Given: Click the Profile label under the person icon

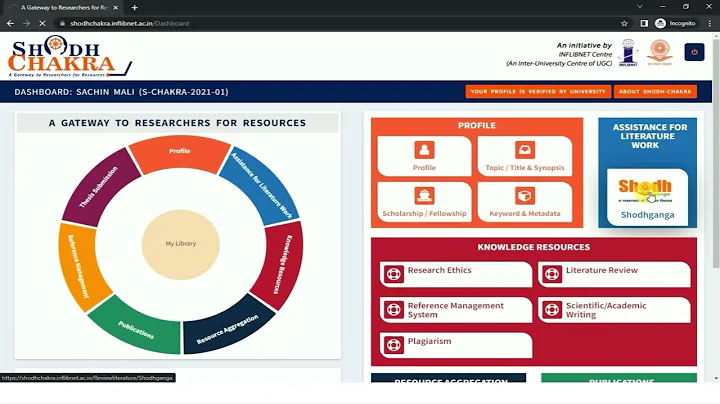Looking at the screenshot, I should (424, 168).
